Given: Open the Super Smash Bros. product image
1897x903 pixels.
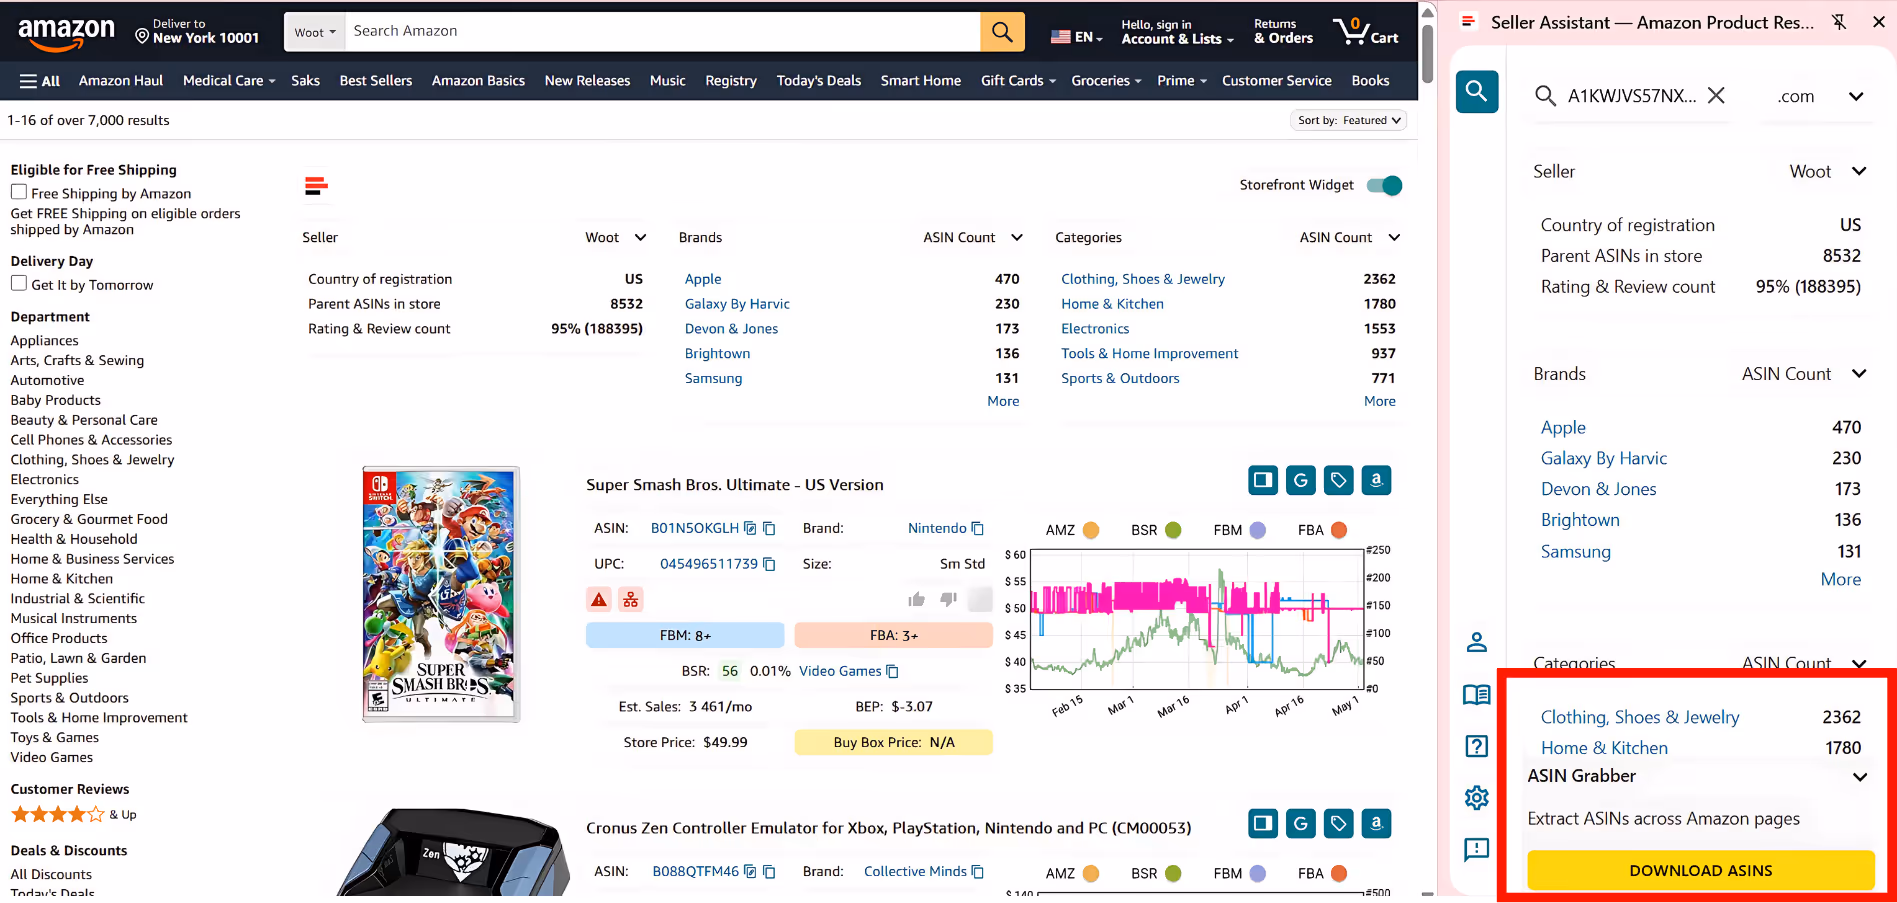Looking at the screenshot, I should click(441, 594).
